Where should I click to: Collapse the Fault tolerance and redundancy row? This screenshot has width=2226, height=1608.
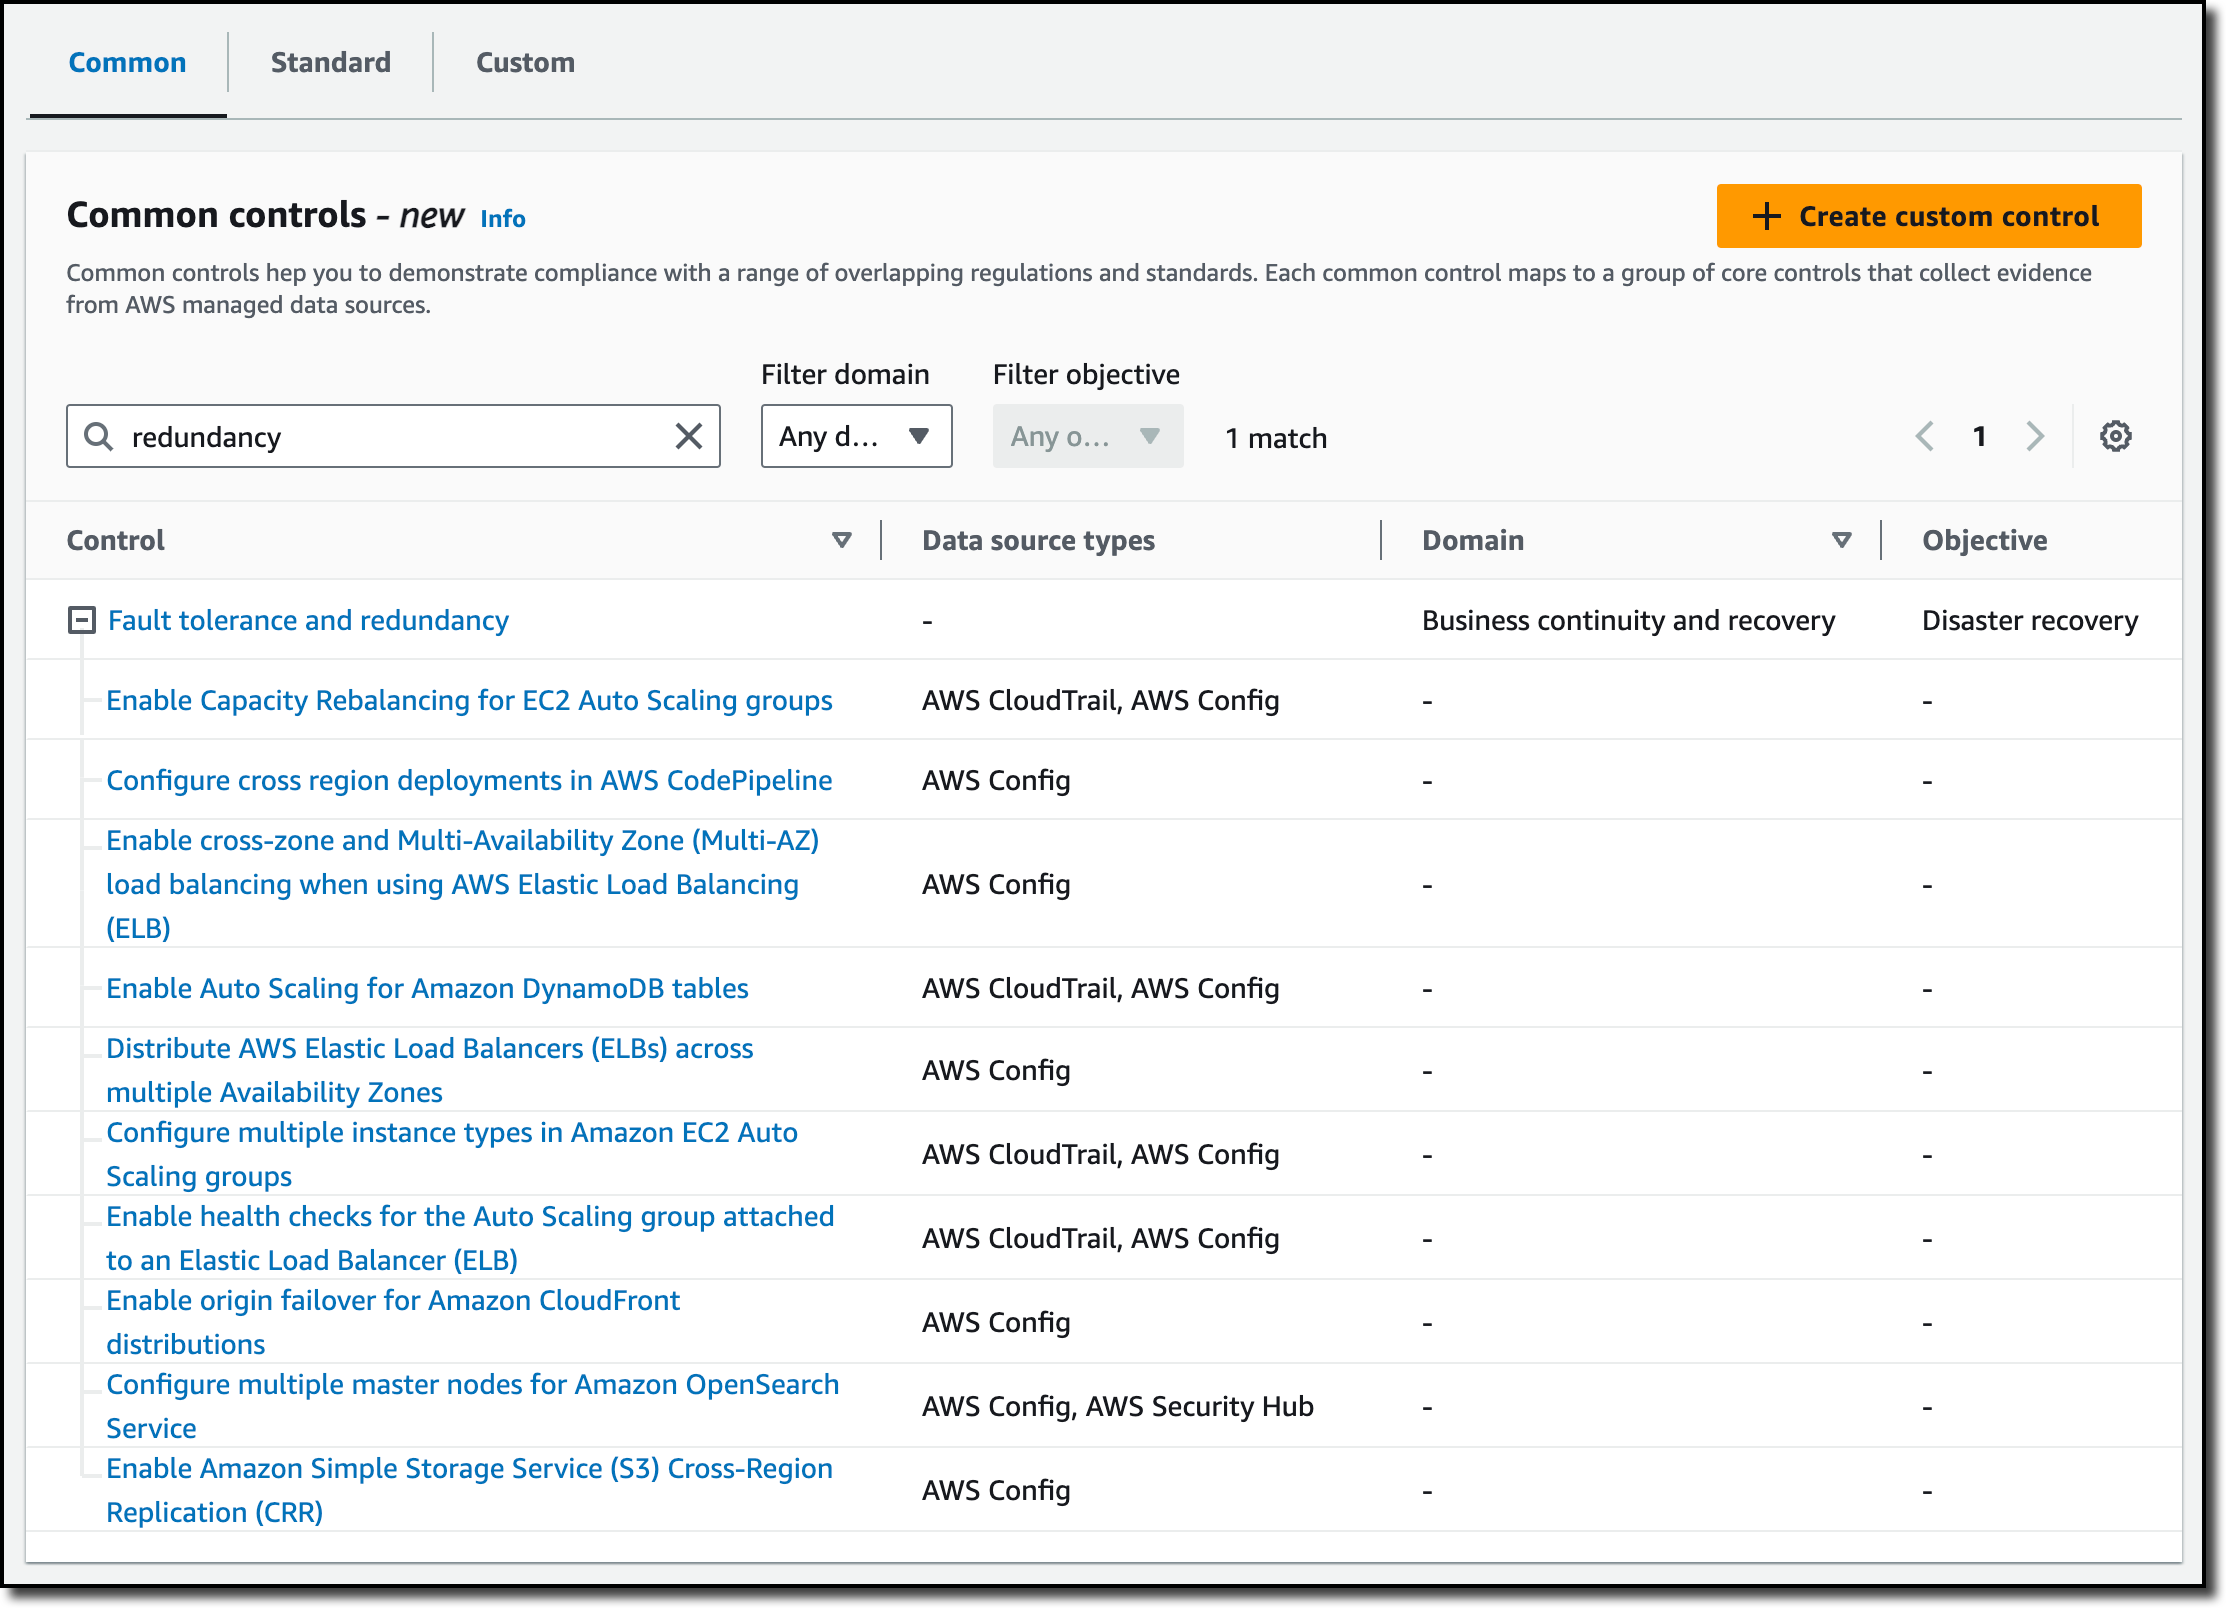[x=81, y=620]
